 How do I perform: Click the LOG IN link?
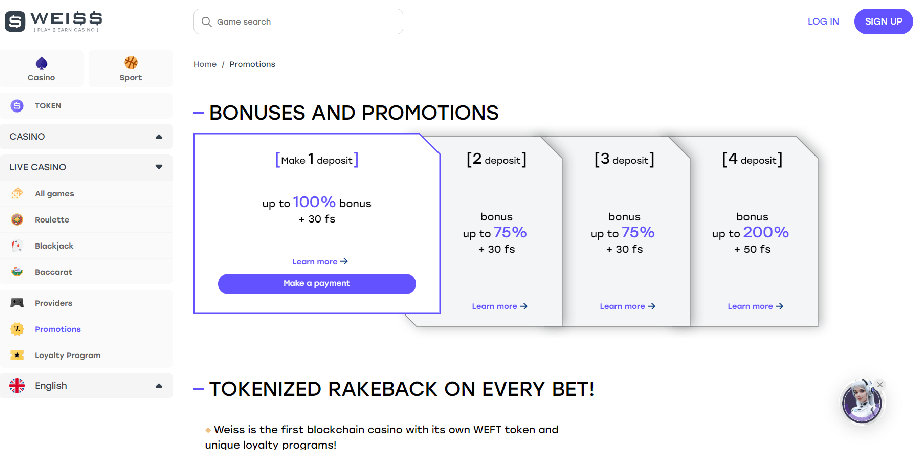pyautogui.click(x=823, y=21)
